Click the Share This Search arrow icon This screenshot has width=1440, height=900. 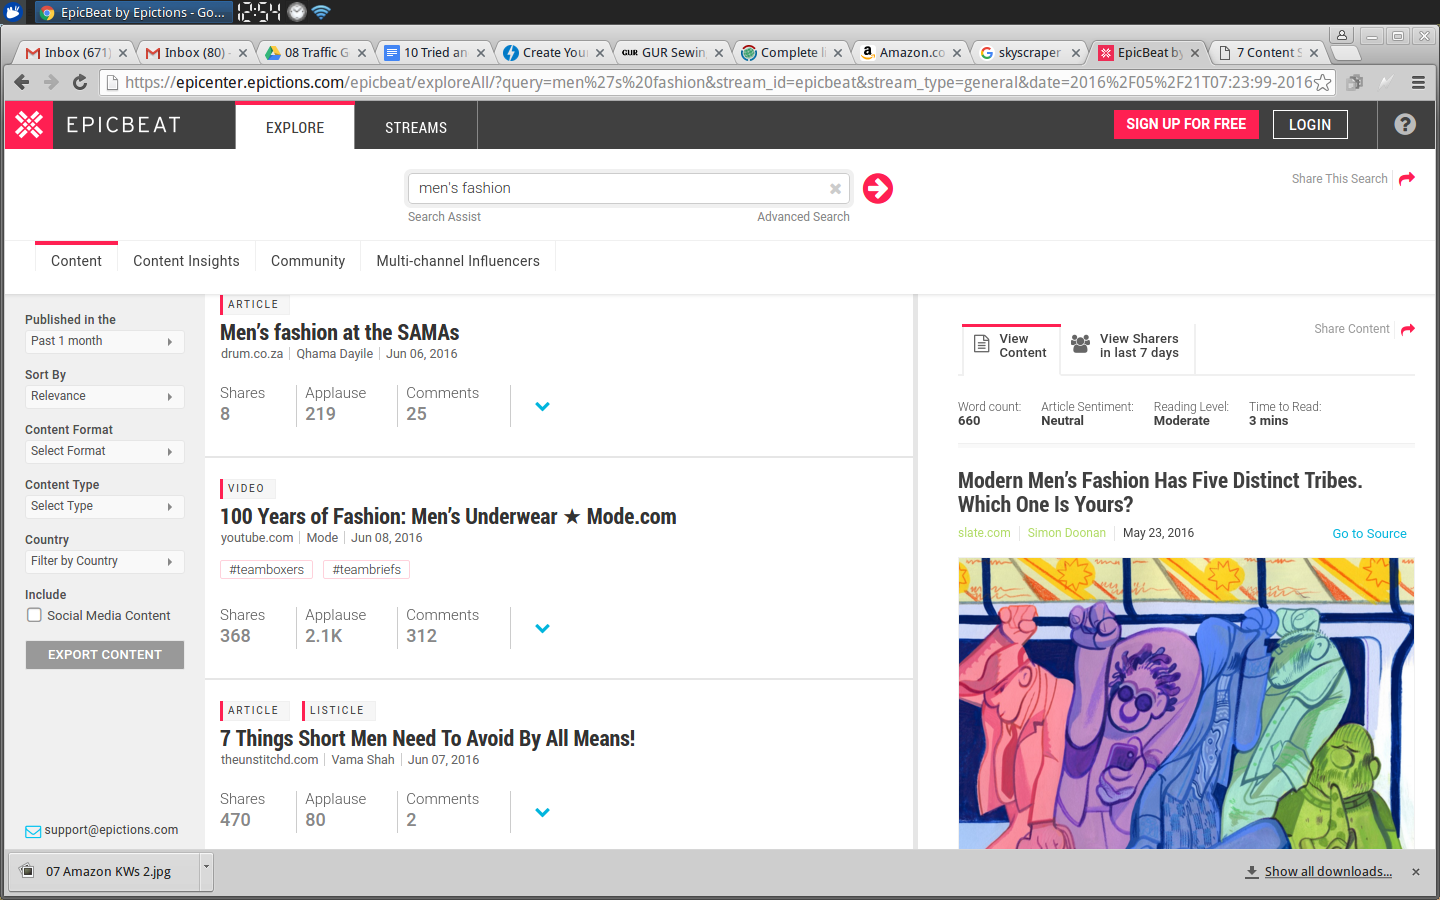click(x=1407, y=178)
